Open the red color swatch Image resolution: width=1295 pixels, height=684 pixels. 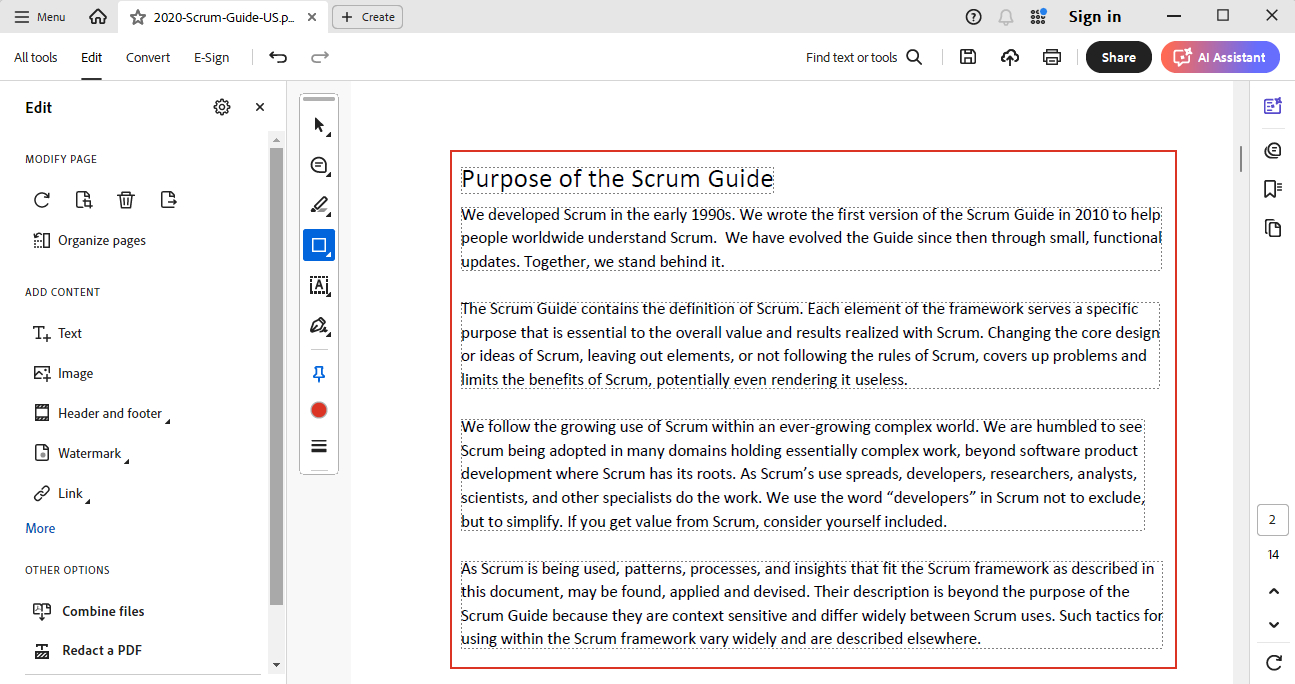point(319,410)
